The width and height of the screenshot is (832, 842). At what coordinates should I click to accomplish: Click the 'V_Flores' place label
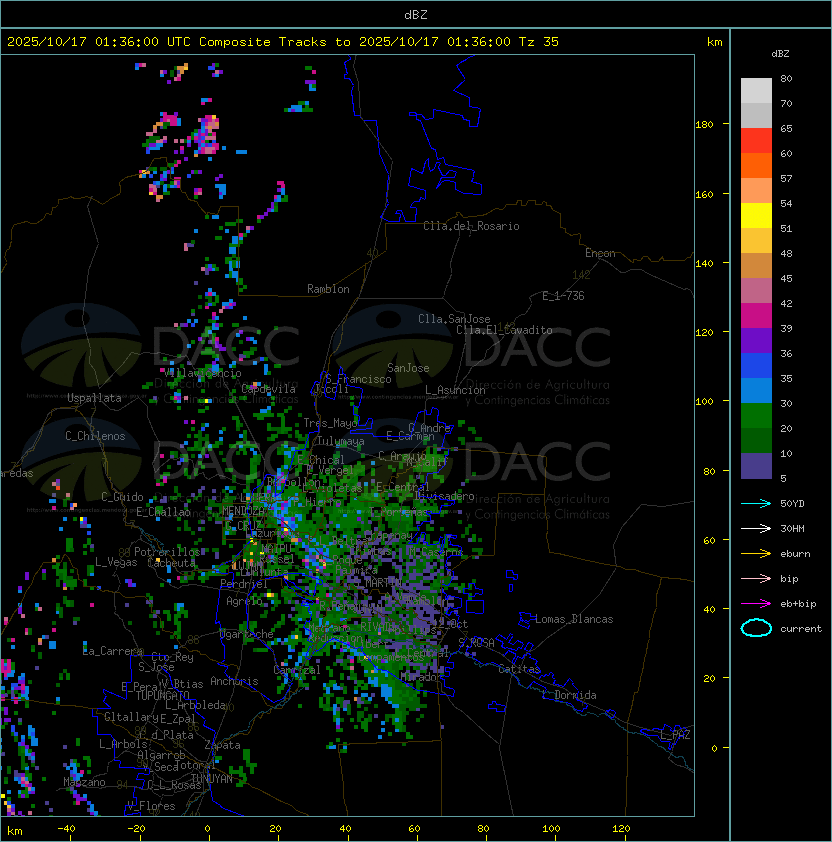pos(151,806)
